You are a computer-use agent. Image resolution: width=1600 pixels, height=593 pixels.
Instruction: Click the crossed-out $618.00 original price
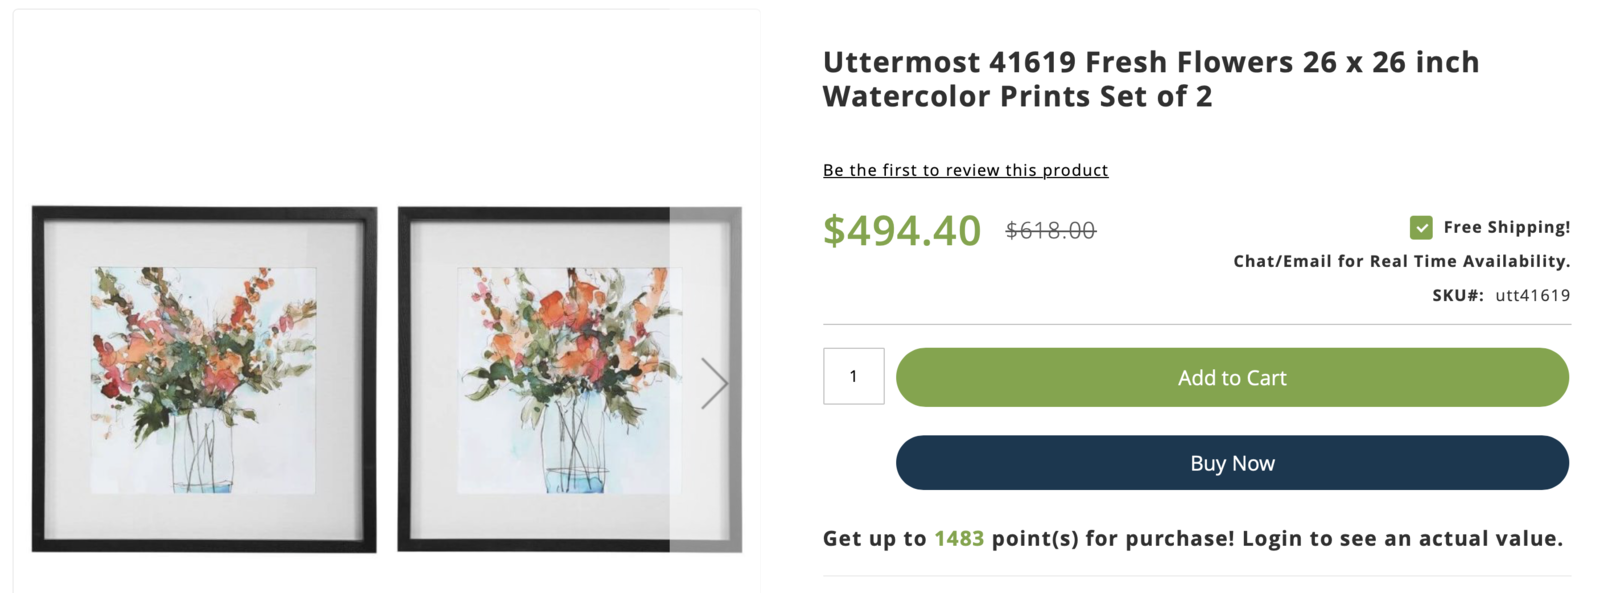pos(1050,231)
